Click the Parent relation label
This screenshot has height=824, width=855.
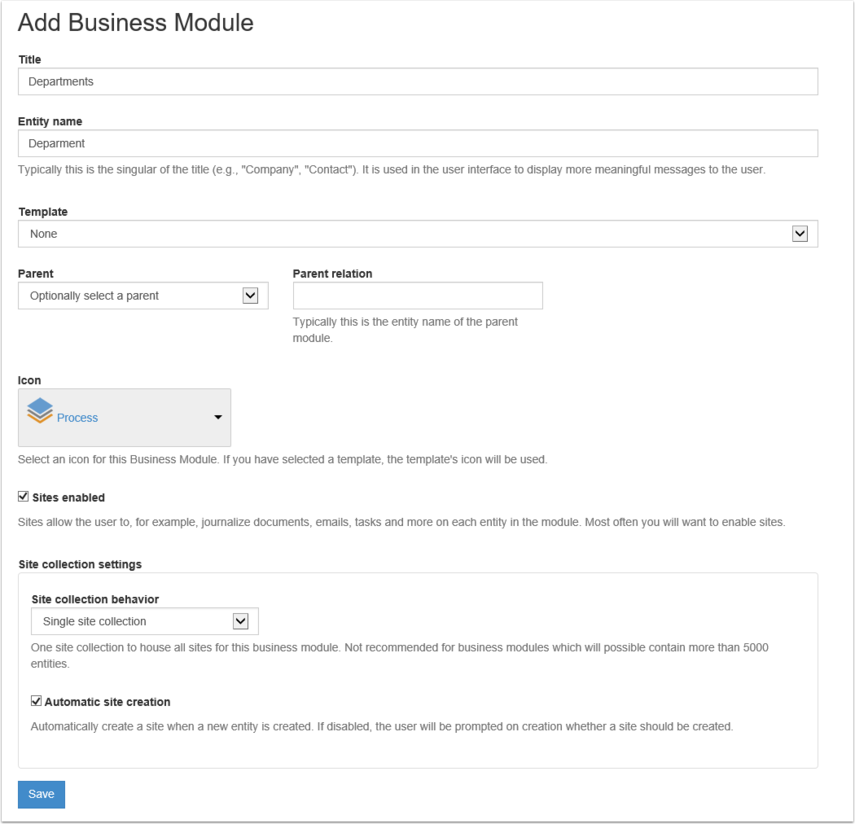333,274
